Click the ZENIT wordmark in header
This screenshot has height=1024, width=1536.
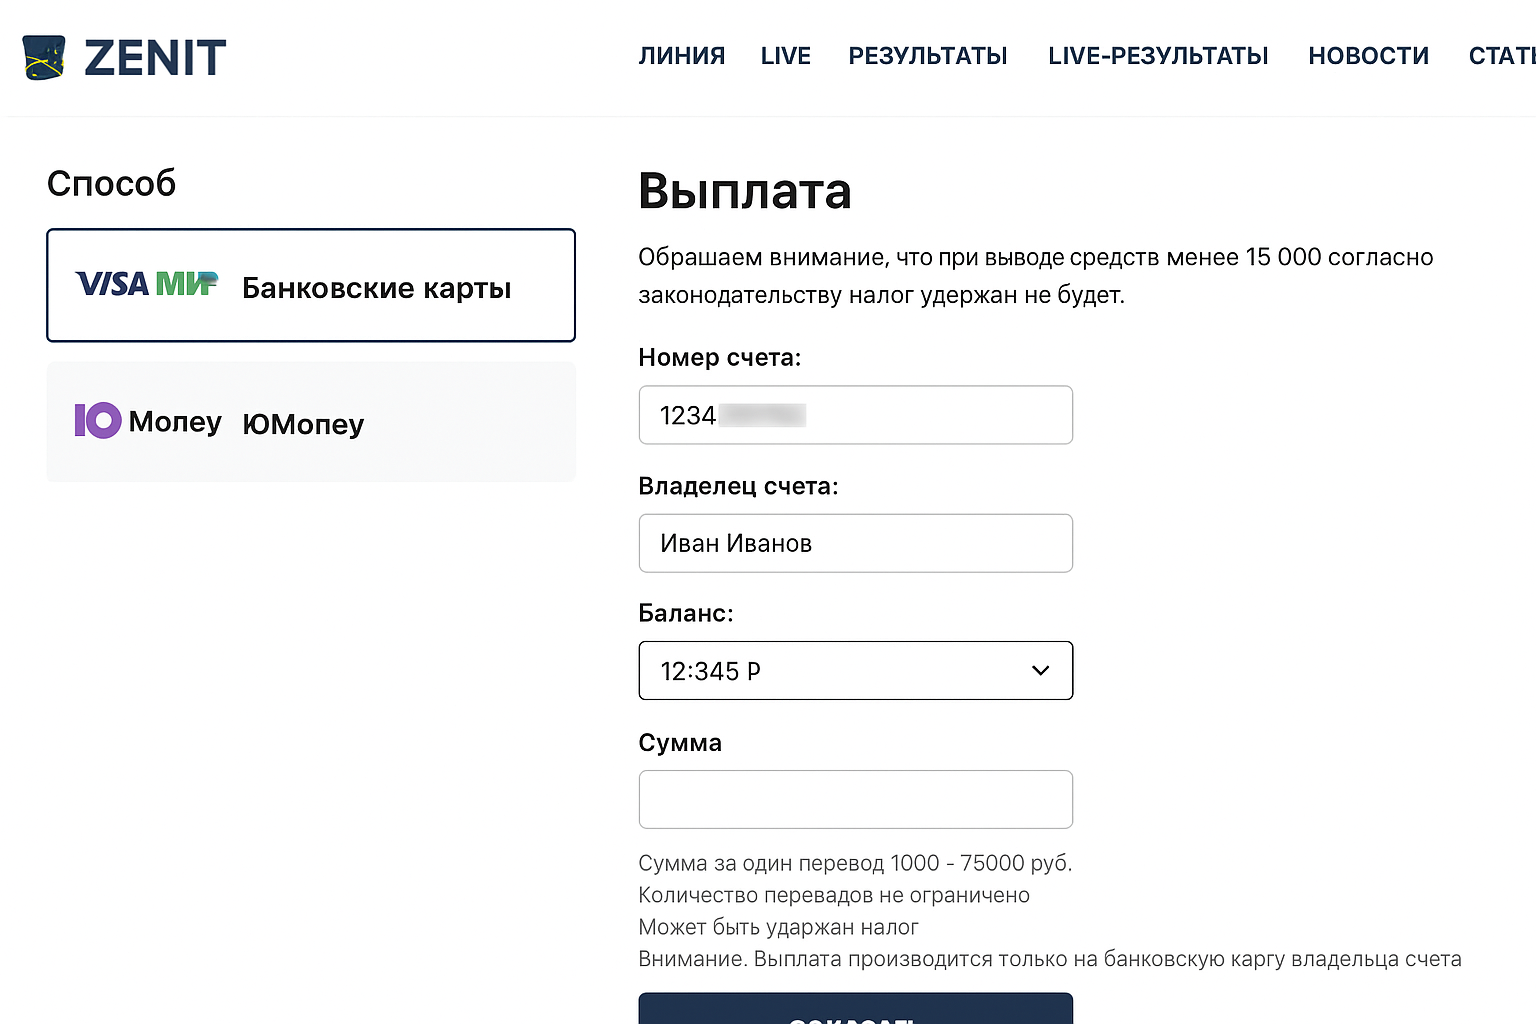click(155, 58)
